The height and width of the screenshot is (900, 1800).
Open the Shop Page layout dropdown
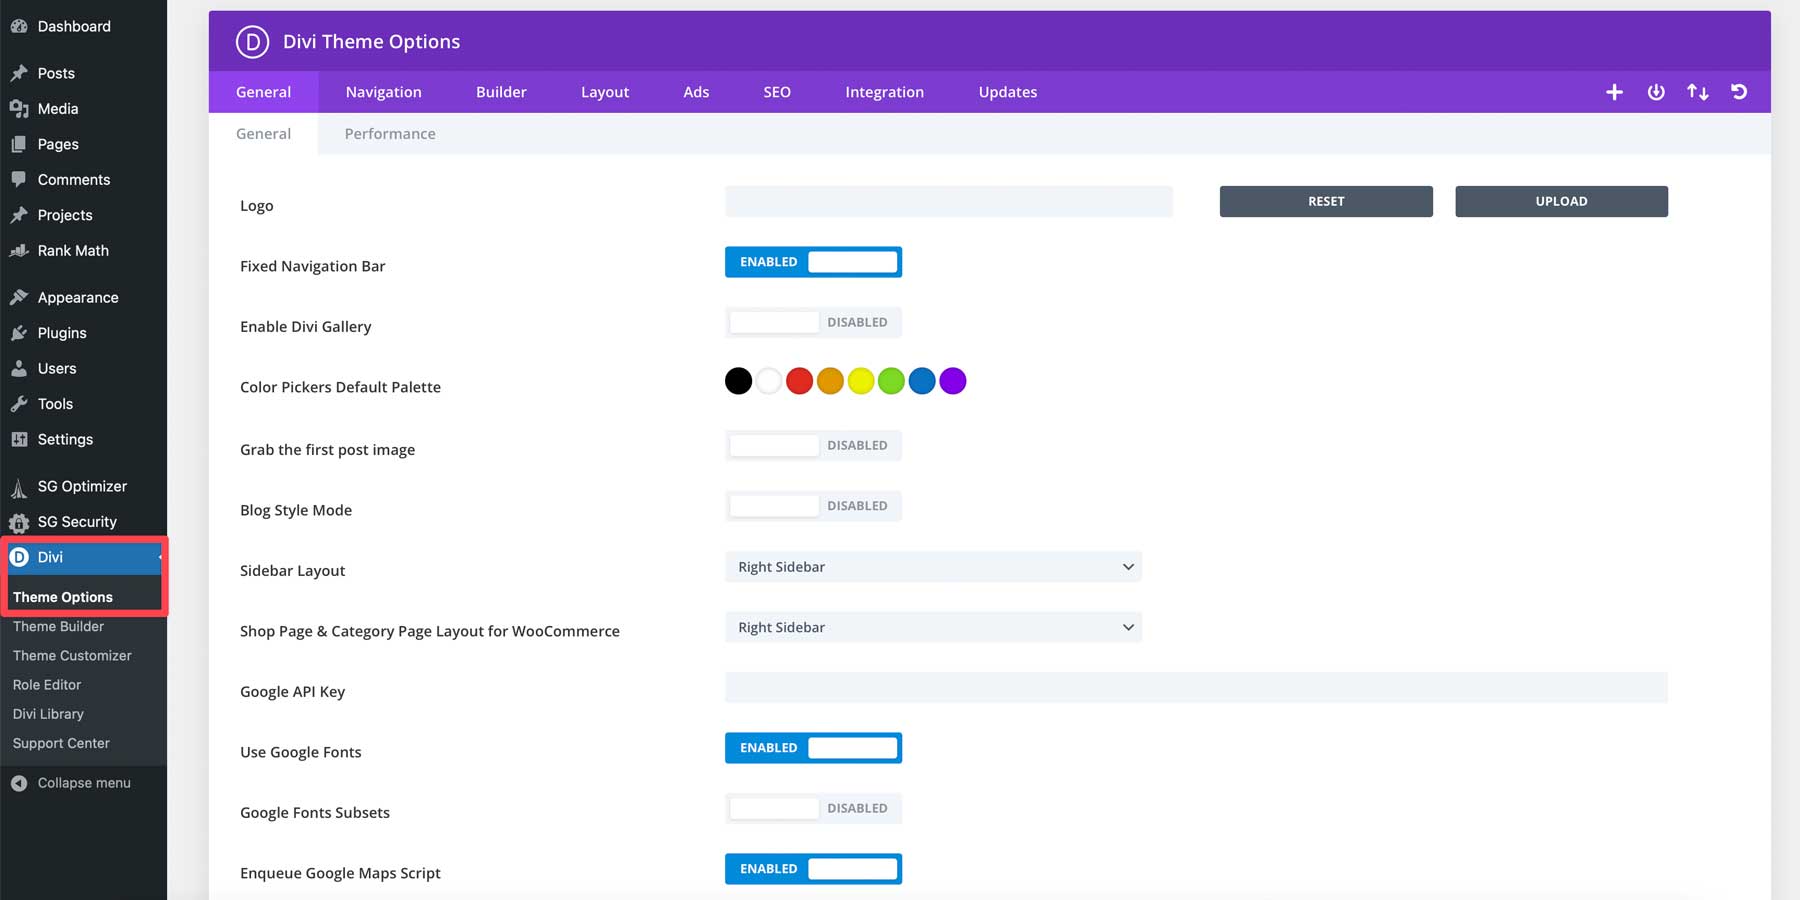click(x=933, y=627)
